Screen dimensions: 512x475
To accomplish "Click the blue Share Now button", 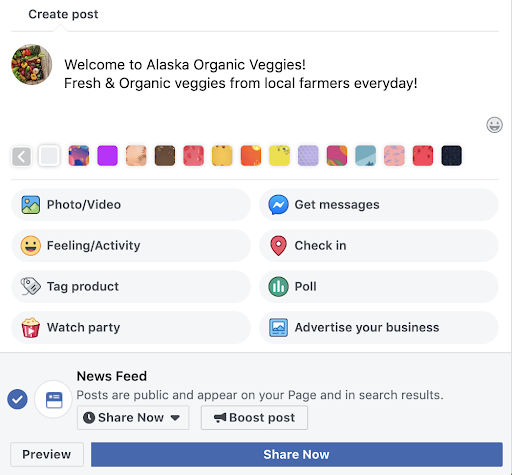I will [x=297, y=454].
